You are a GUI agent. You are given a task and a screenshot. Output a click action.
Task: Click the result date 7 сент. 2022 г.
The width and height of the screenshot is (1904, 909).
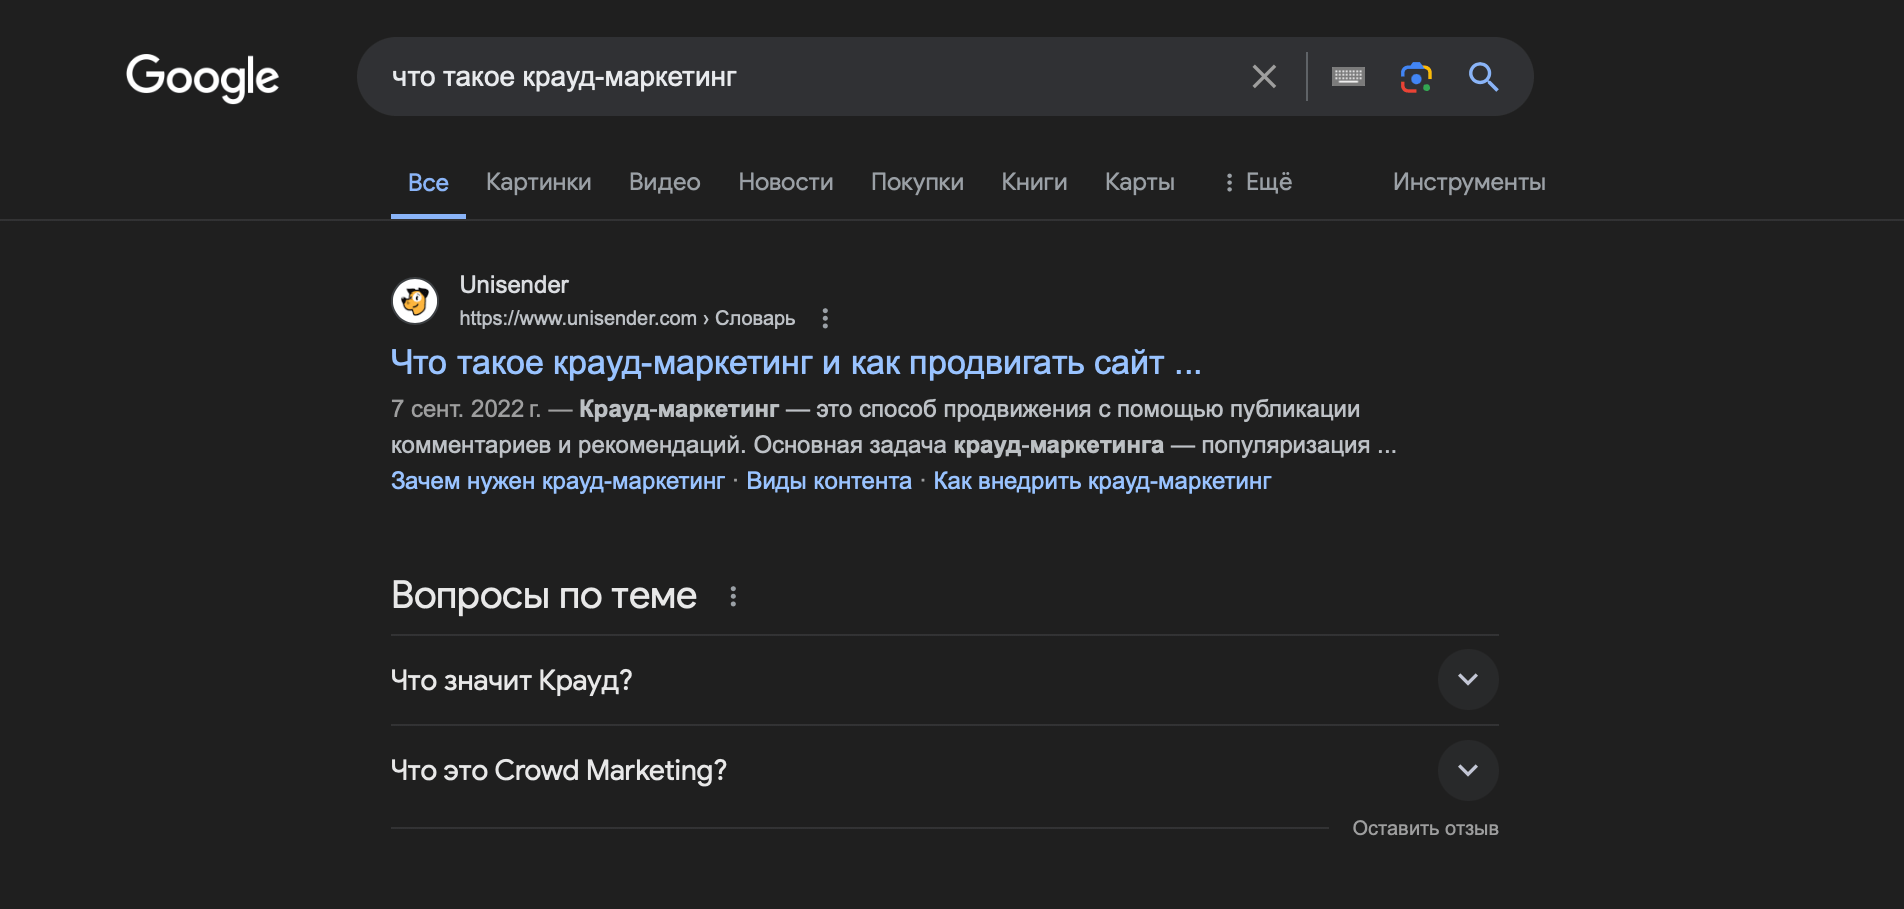point(466,409)
